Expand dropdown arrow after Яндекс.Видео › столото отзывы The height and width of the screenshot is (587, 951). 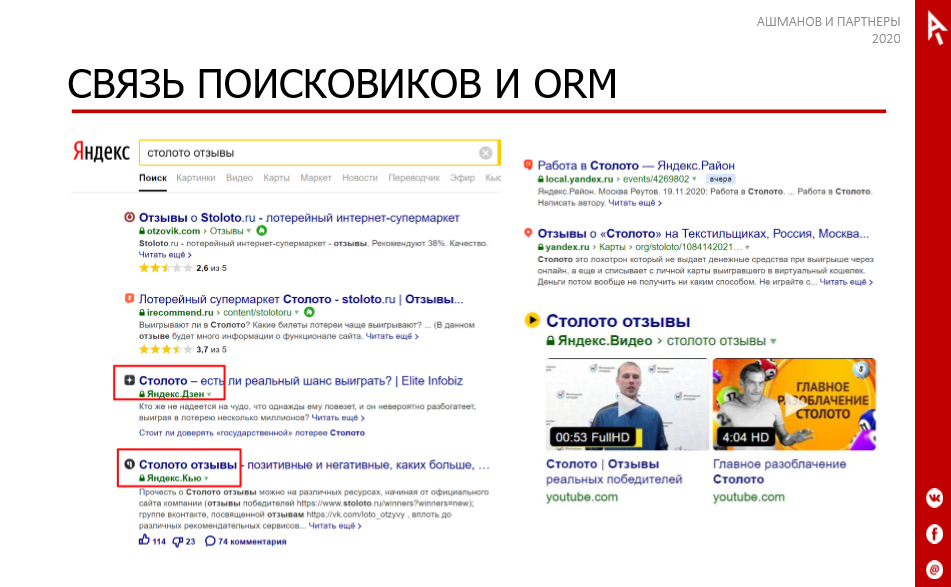pyautogui.click(x=773, y=341)
